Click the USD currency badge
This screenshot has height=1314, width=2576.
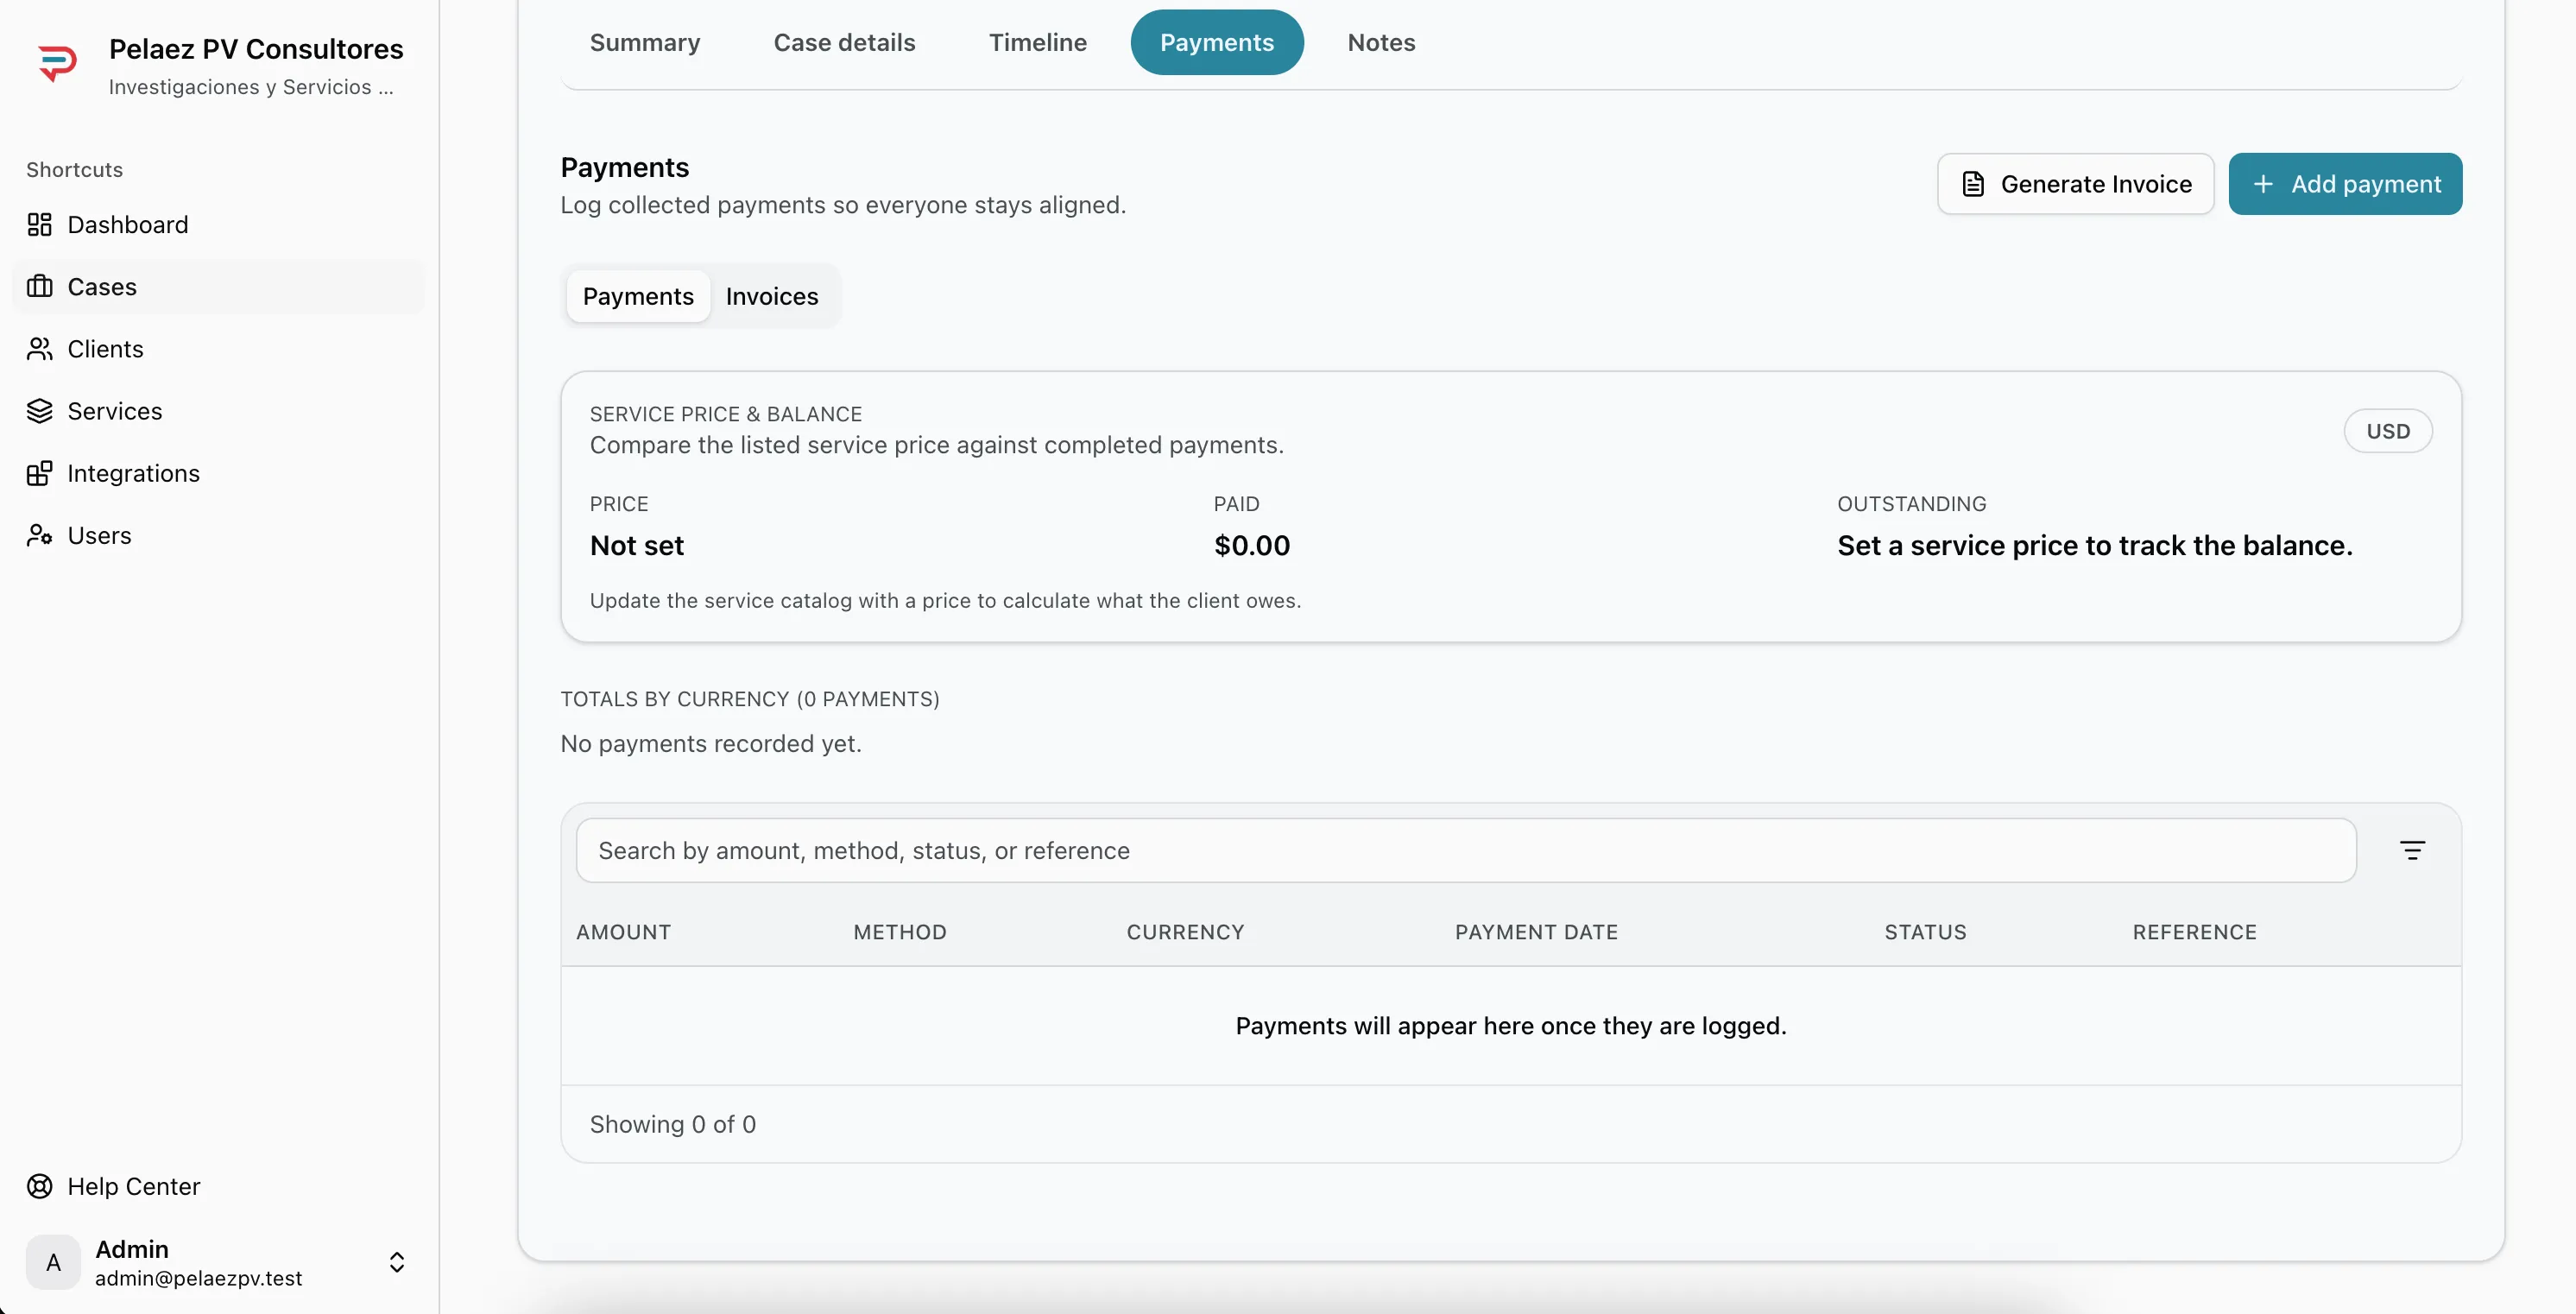2388,430
